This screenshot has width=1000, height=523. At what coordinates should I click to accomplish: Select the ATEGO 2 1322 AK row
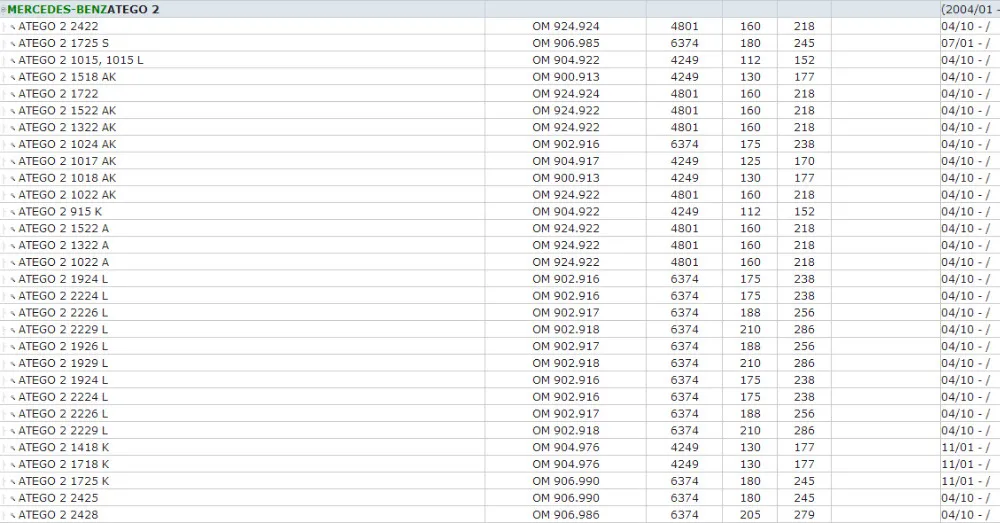tap(500, 128)
